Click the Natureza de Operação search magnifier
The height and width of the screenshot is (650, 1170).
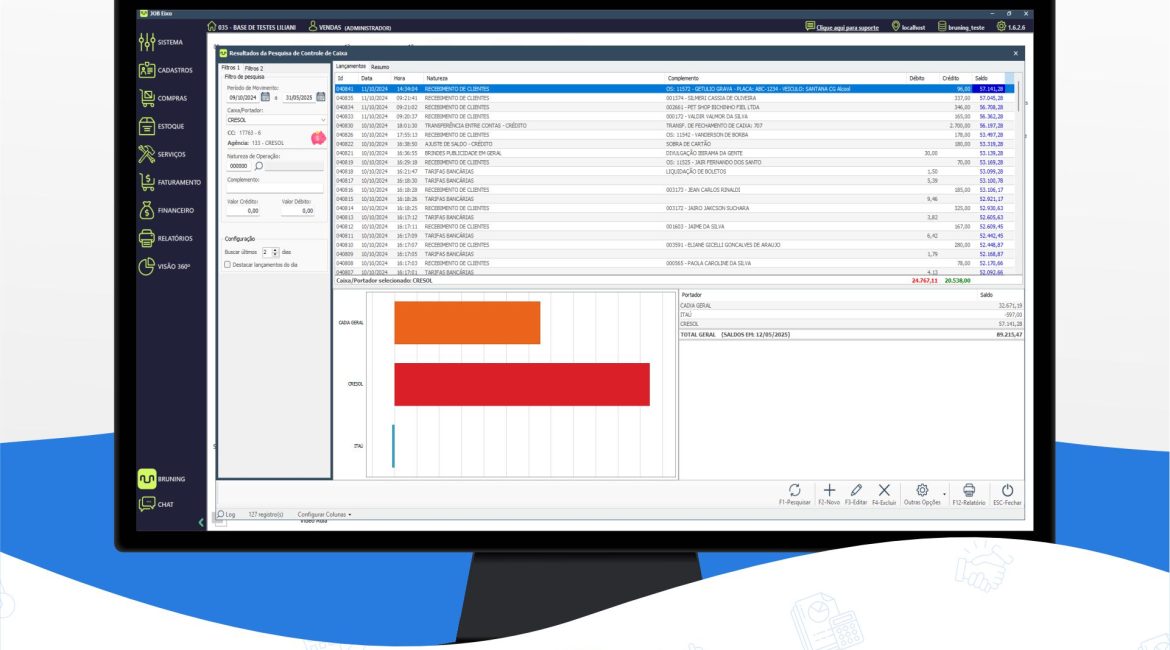(x=258, y=166)
